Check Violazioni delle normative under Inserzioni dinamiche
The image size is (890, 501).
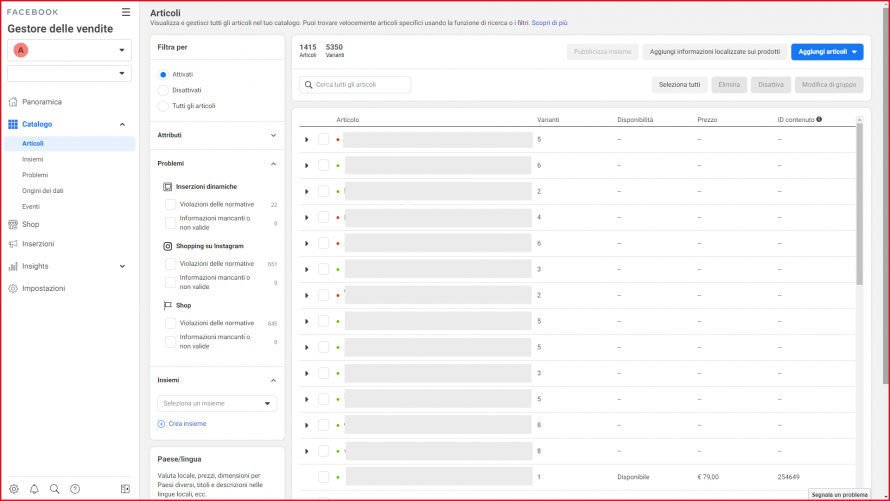tap(170, 204)
